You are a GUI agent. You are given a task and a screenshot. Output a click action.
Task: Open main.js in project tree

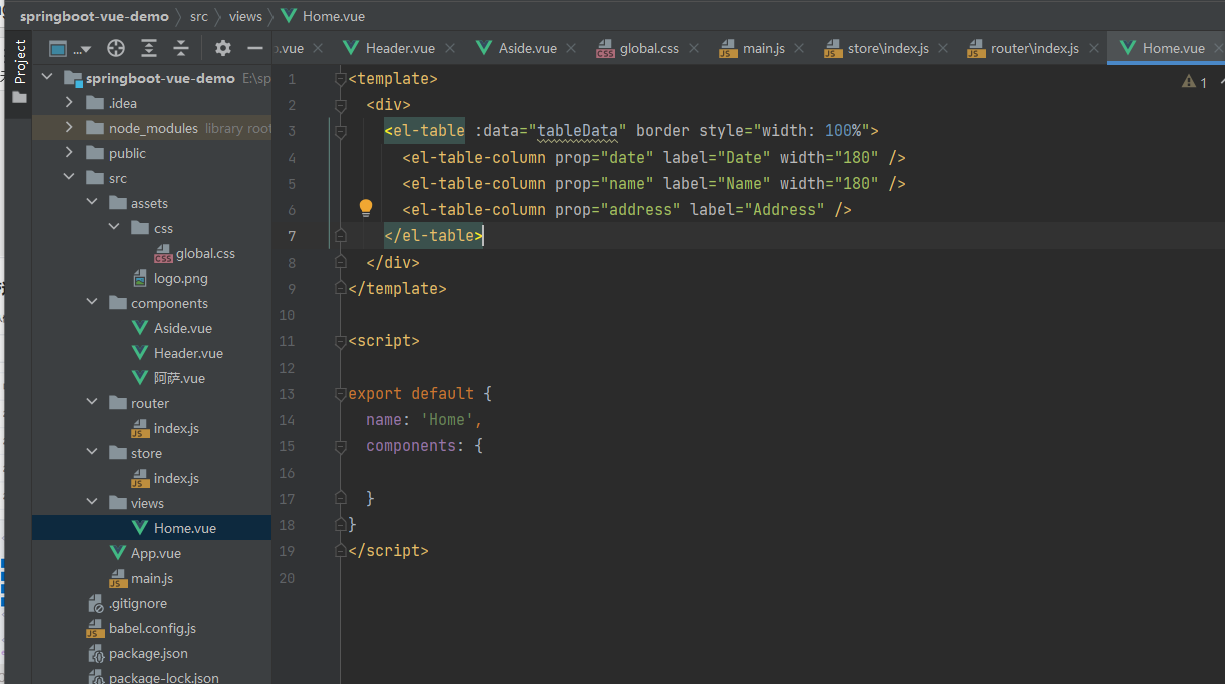(141, 578)
